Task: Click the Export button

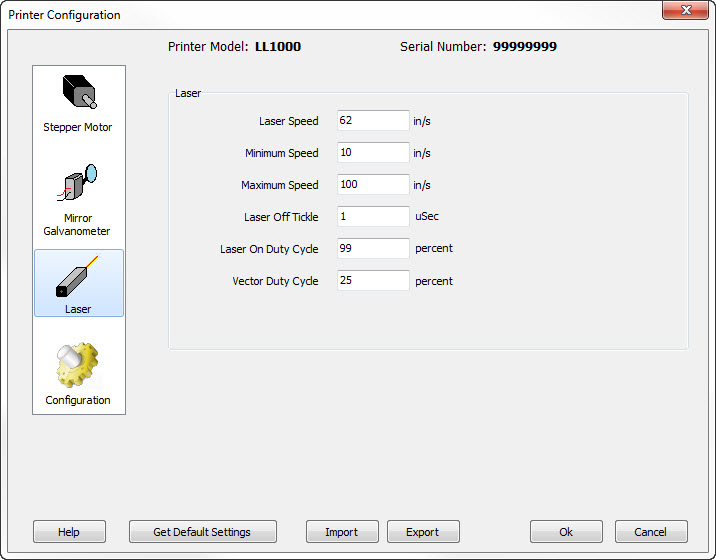Action: [423, 532]
